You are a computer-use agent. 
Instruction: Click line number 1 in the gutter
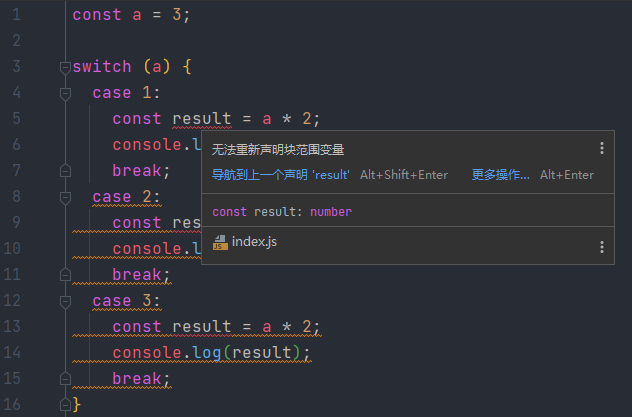pos(16,15)
